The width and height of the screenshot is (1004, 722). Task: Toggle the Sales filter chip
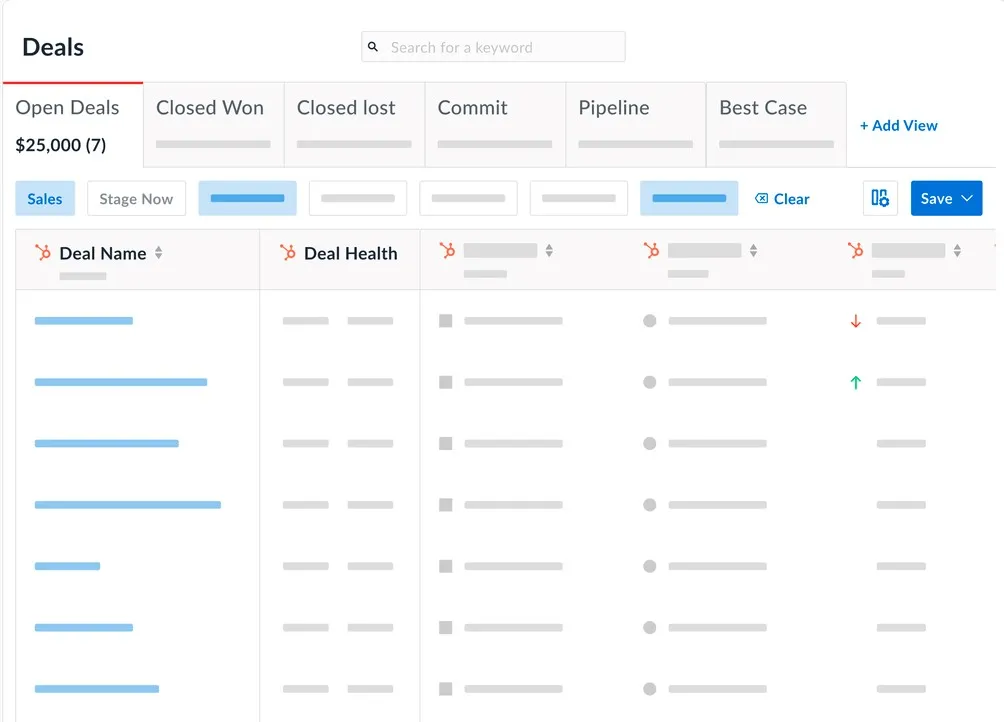(45, 198)
